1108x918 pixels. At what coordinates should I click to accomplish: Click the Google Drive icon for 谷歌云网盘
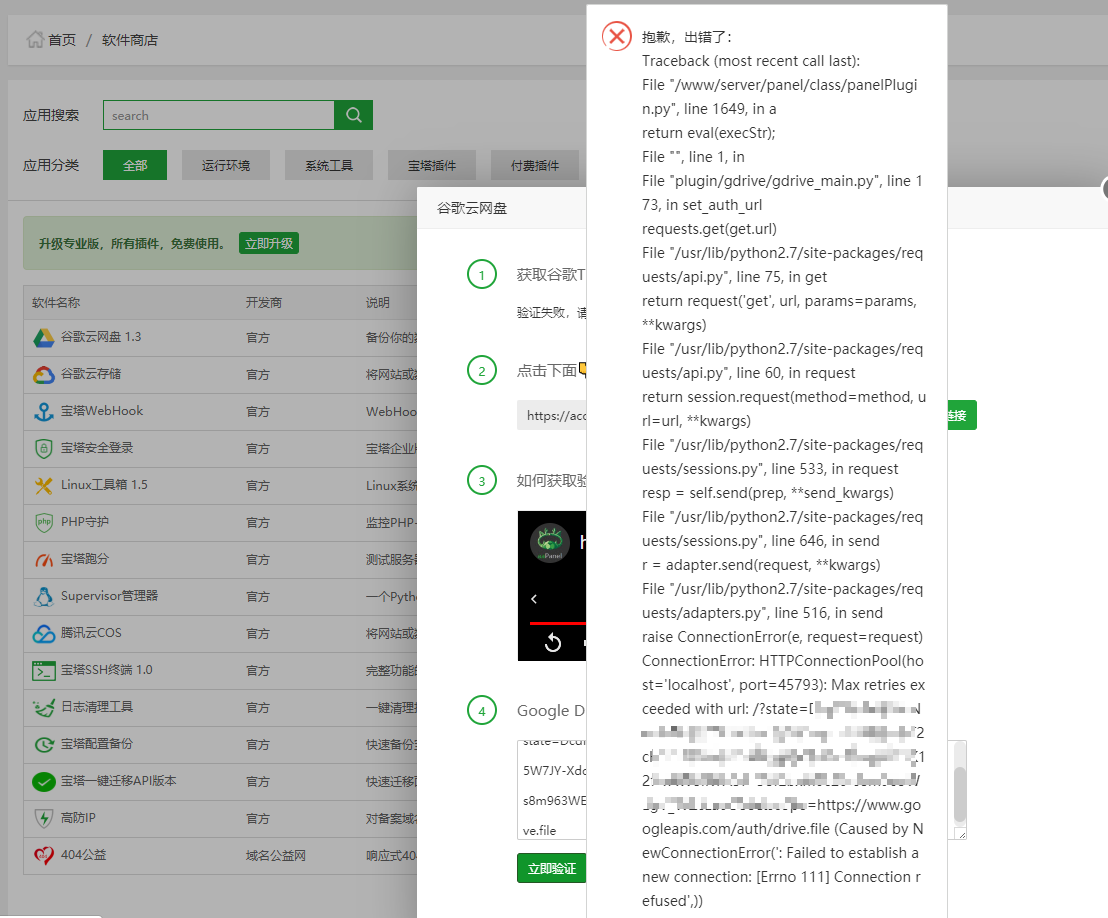(44, 338)
